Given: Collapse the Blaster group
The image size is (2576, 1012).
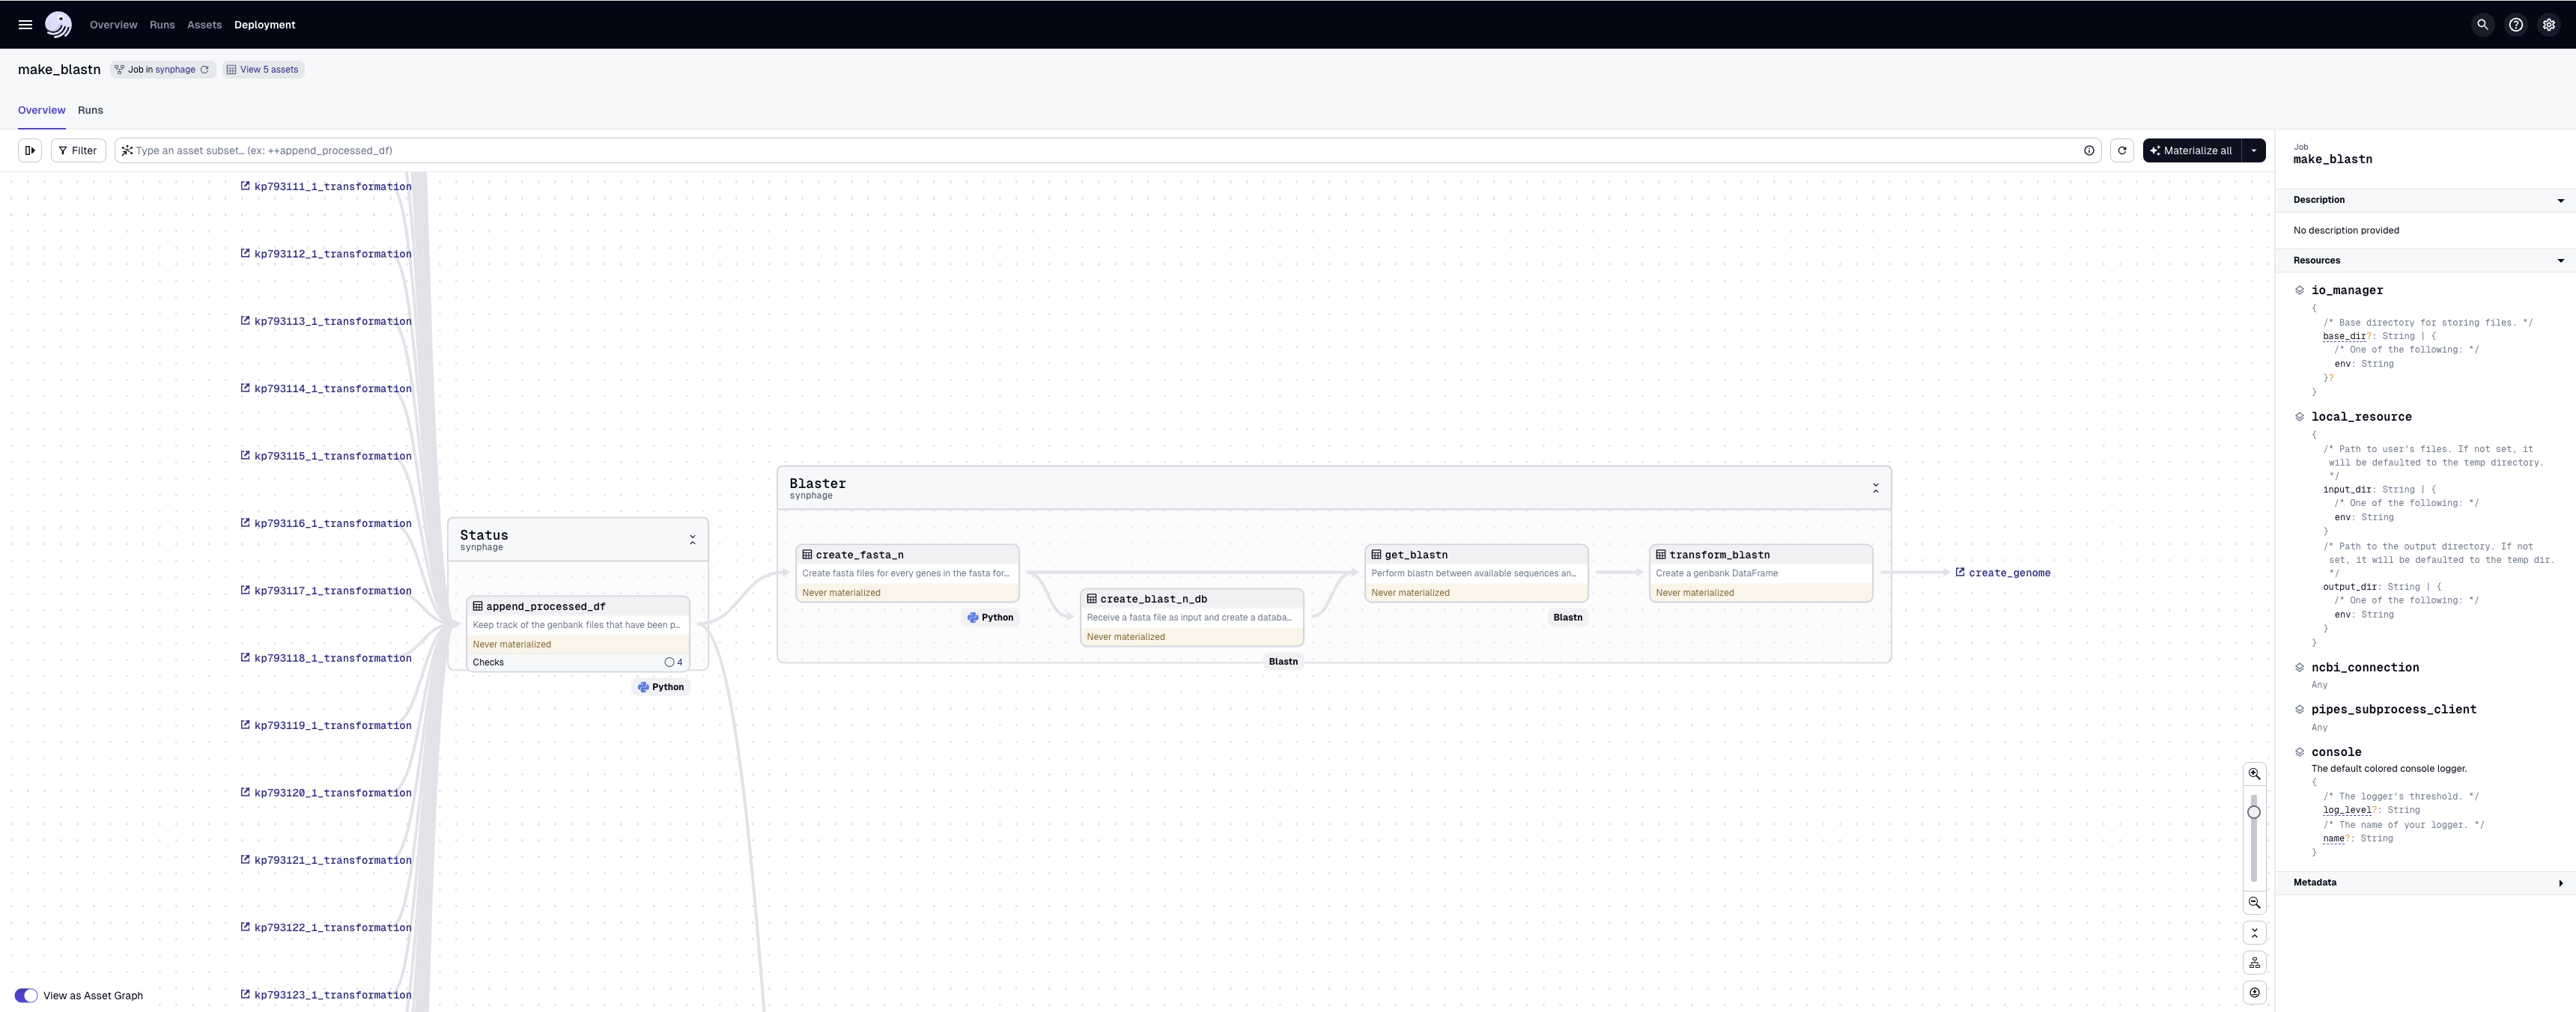Looking at the screenshot, I should coord(1875,488).
